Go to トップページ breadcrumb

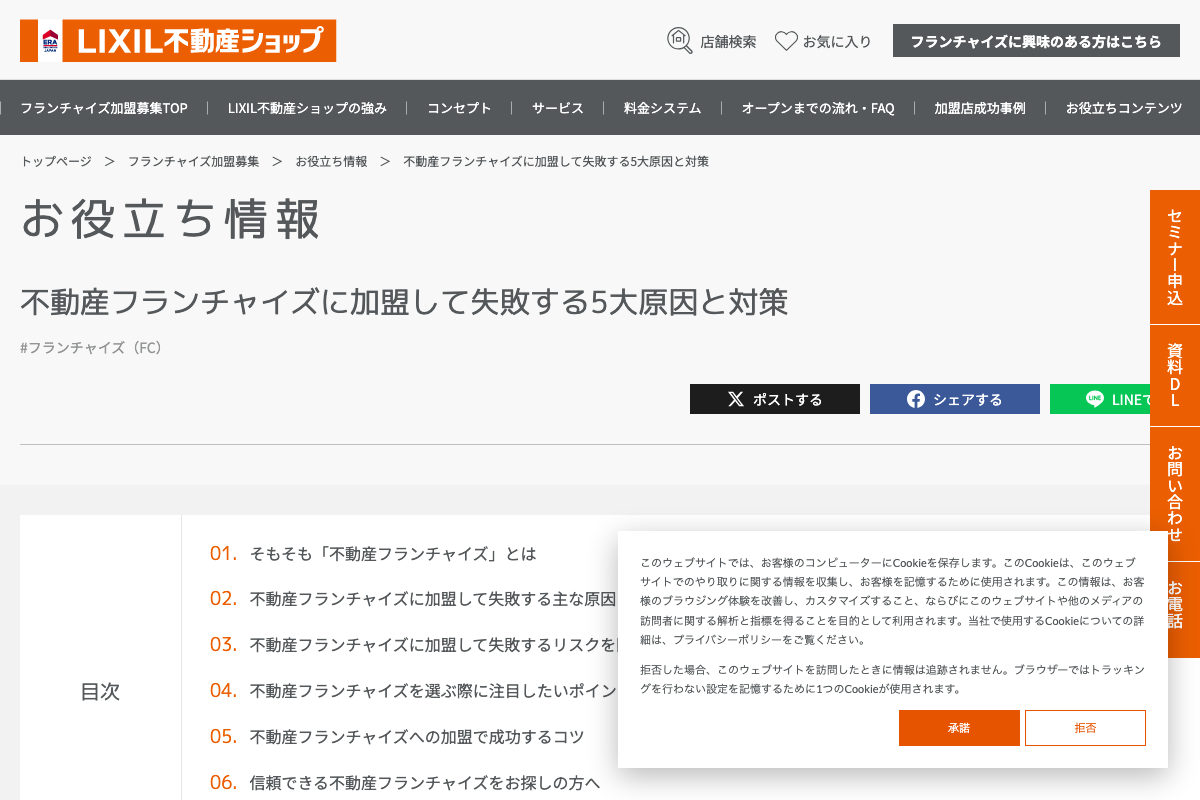pyautogui.click(x=56, y=161)
